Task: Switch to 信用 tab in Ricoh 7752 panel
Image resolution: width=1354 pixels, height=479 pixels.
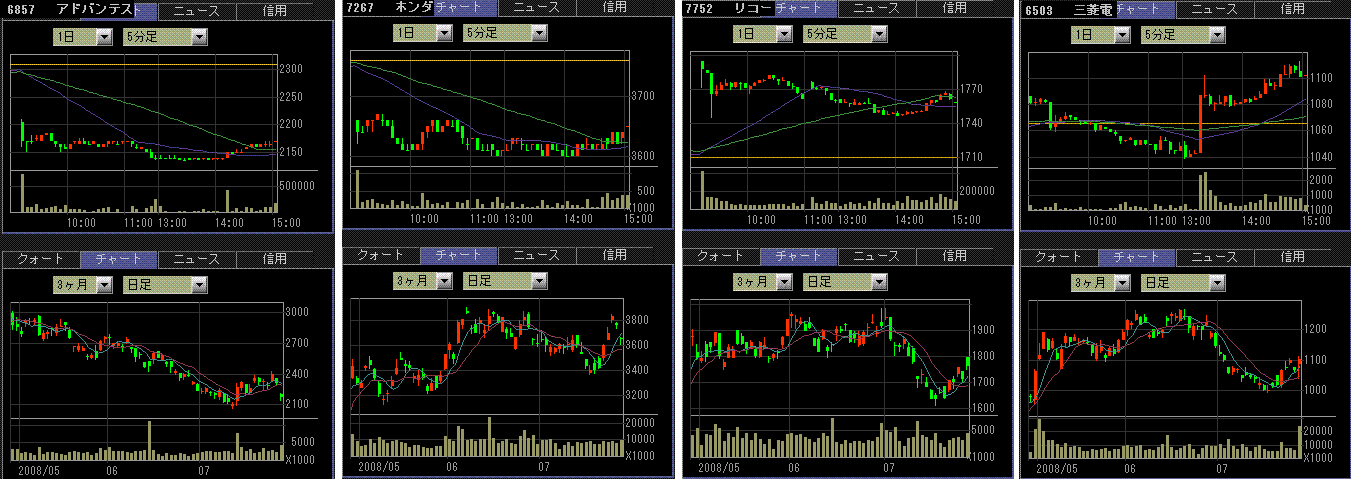Action: pyautogui.click(x=955, y=8)
